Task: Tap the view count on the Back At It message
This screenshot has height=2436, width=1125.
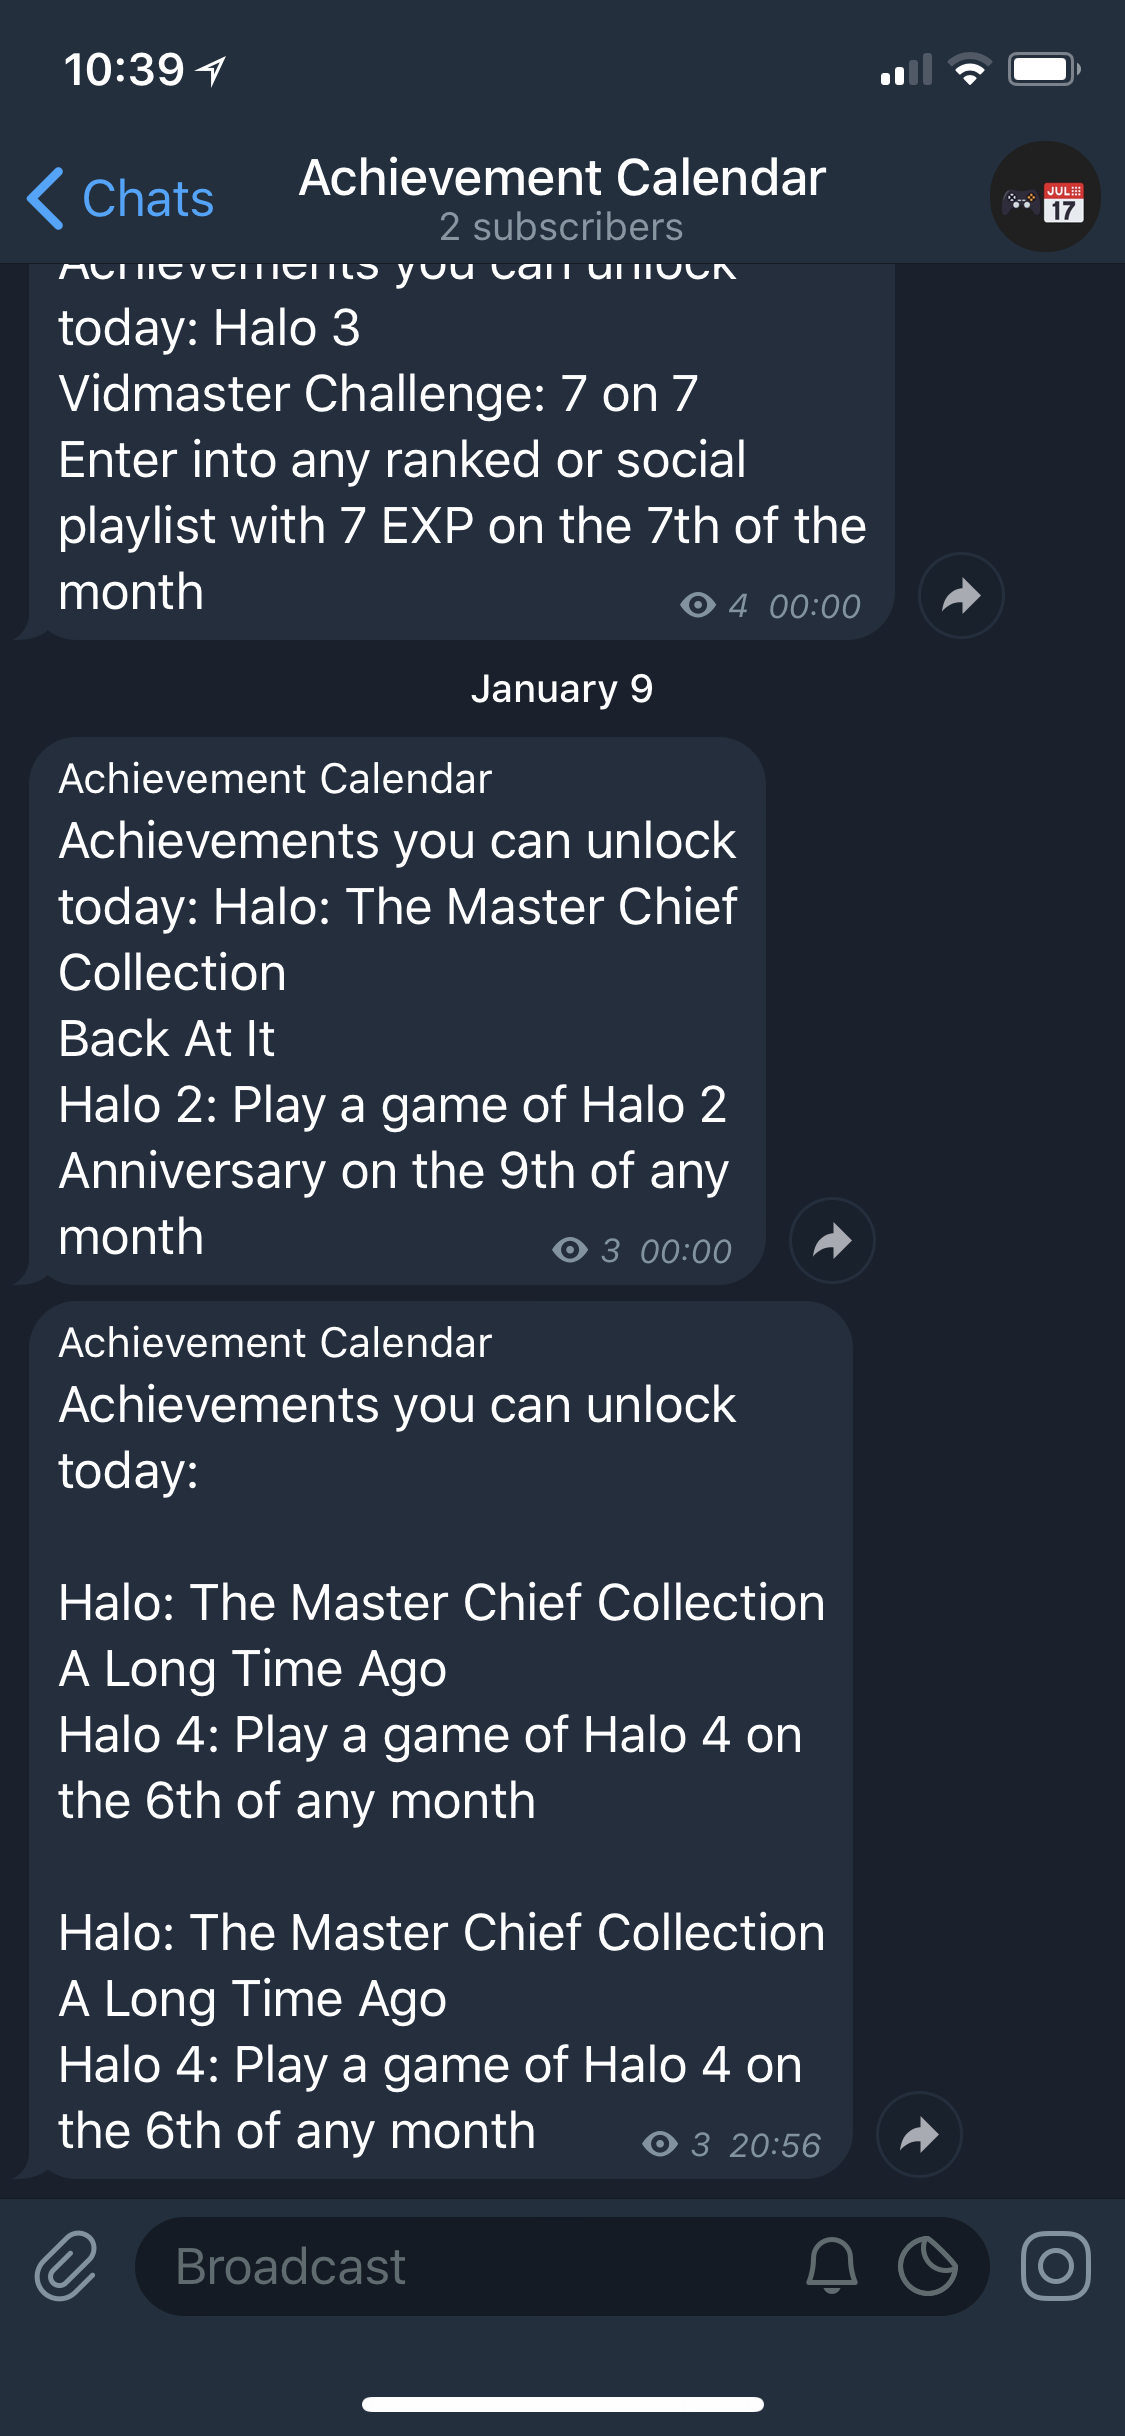Action: 569,1251
